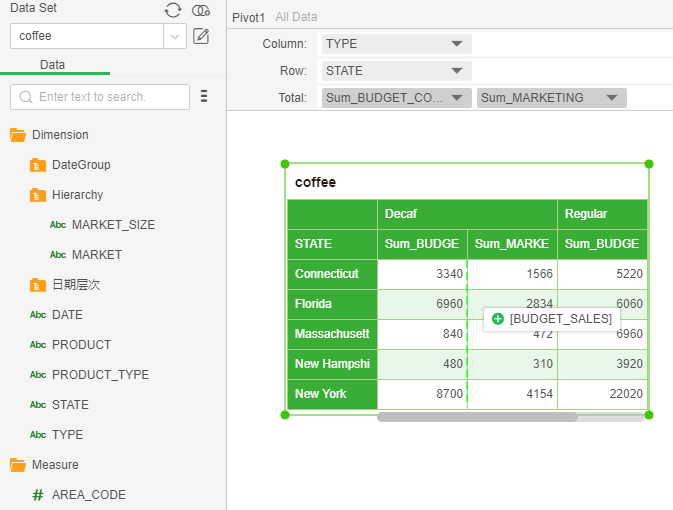This screenshot has width=673, height=510.
Task: Switch to the Data tab
Action: 53,64
